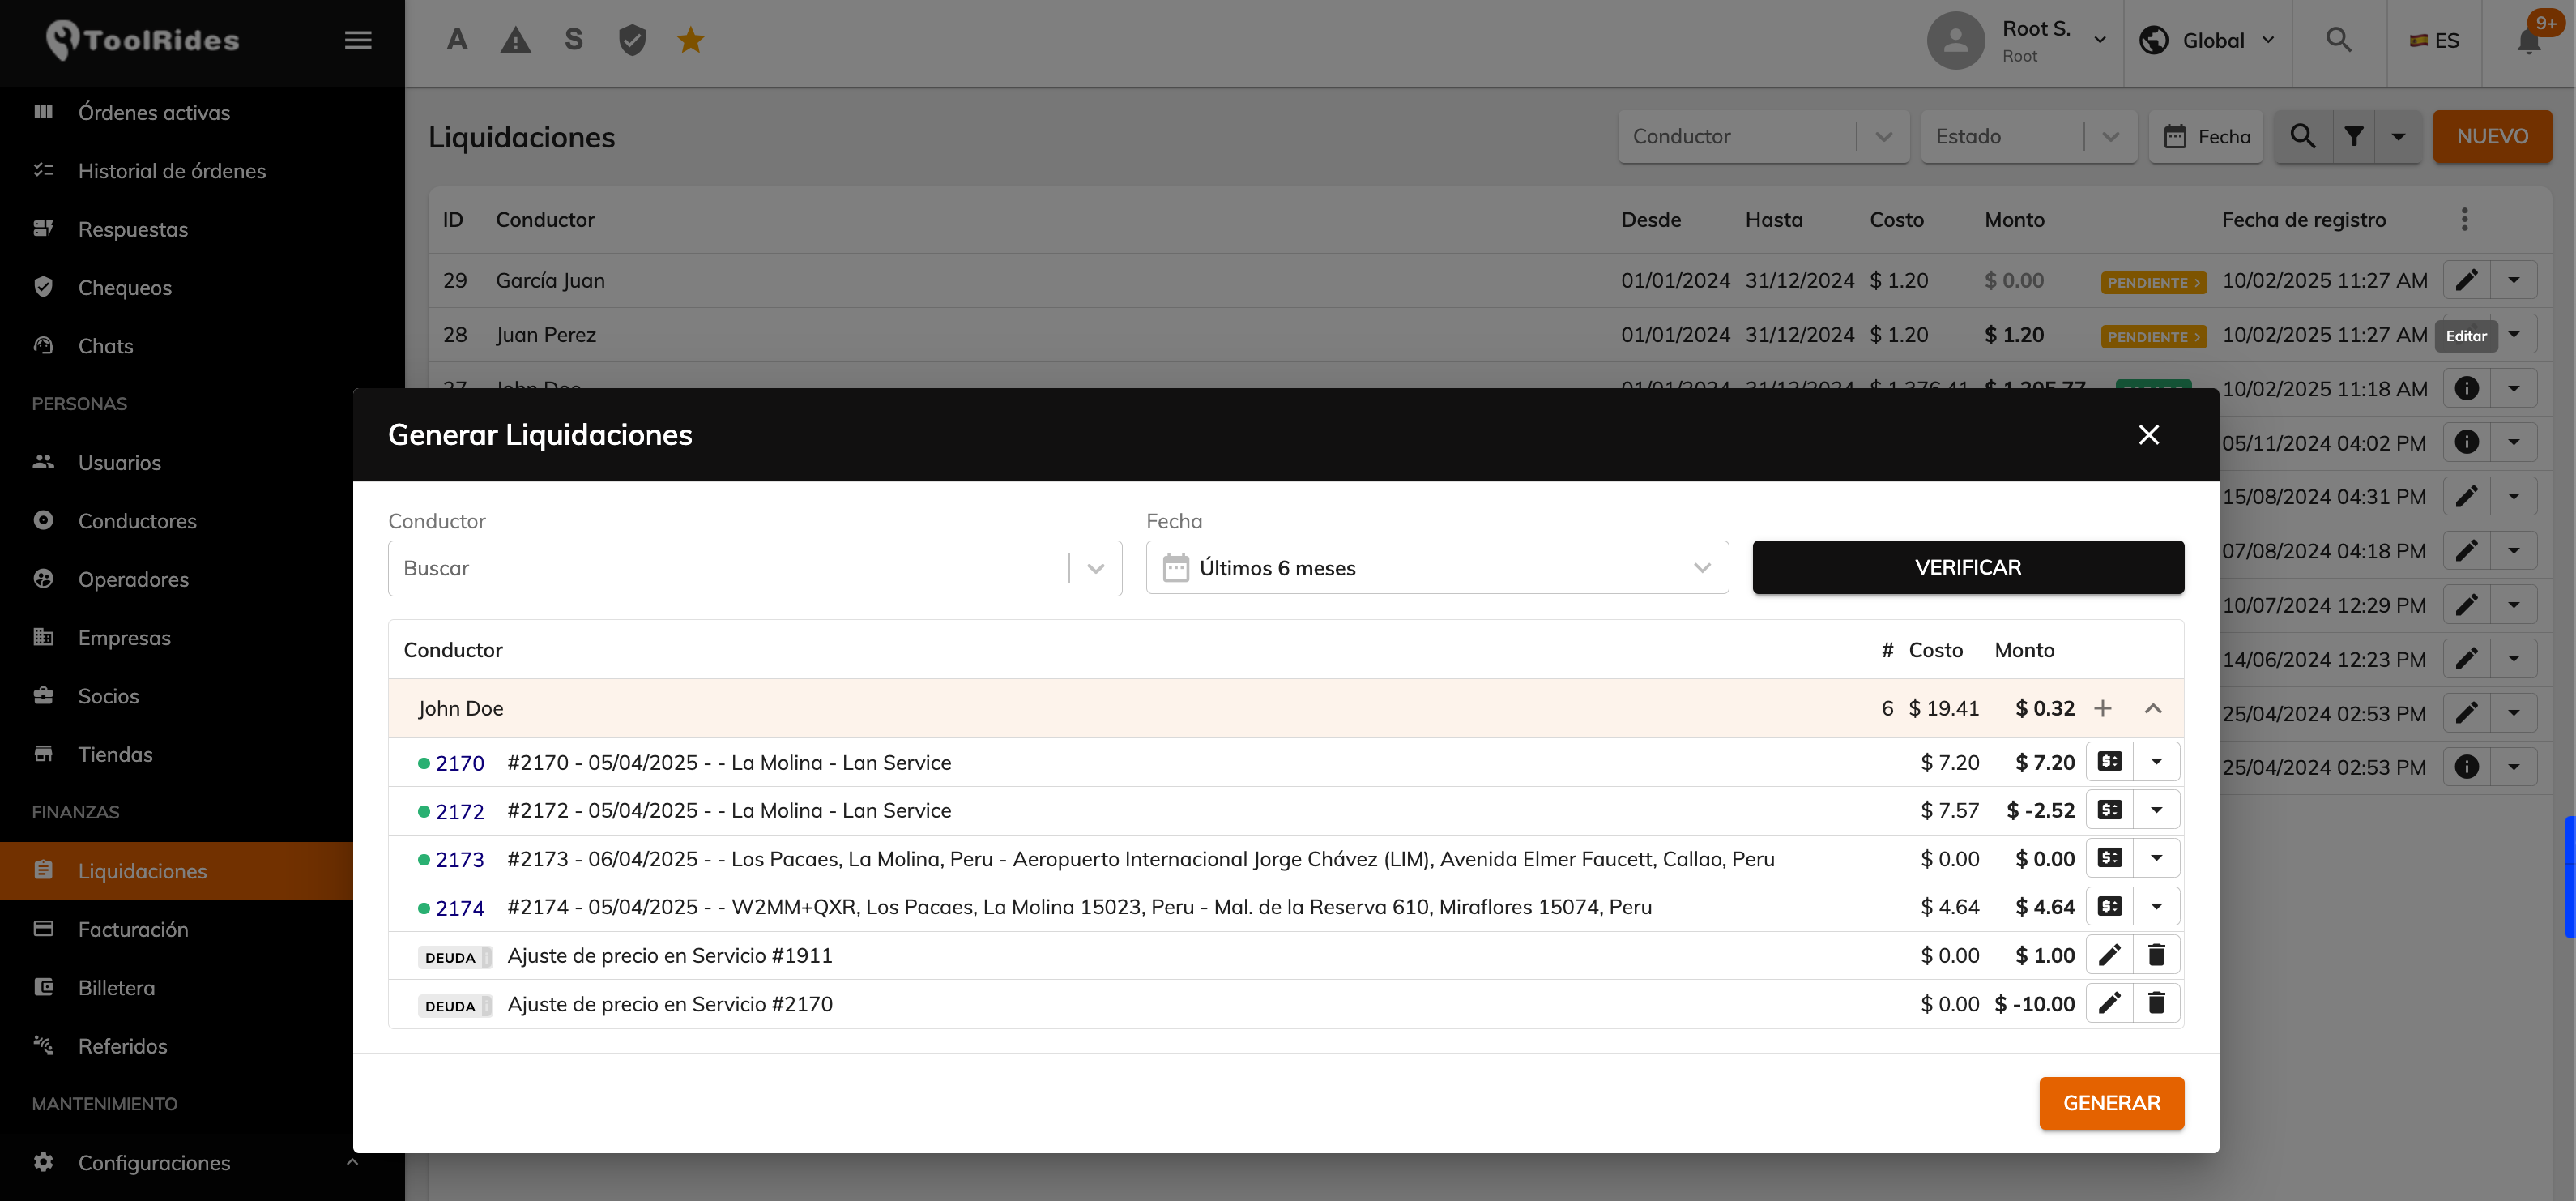Open the notifications bell with 9+ badge
2576x1201 pixels.
[2529, 40]
